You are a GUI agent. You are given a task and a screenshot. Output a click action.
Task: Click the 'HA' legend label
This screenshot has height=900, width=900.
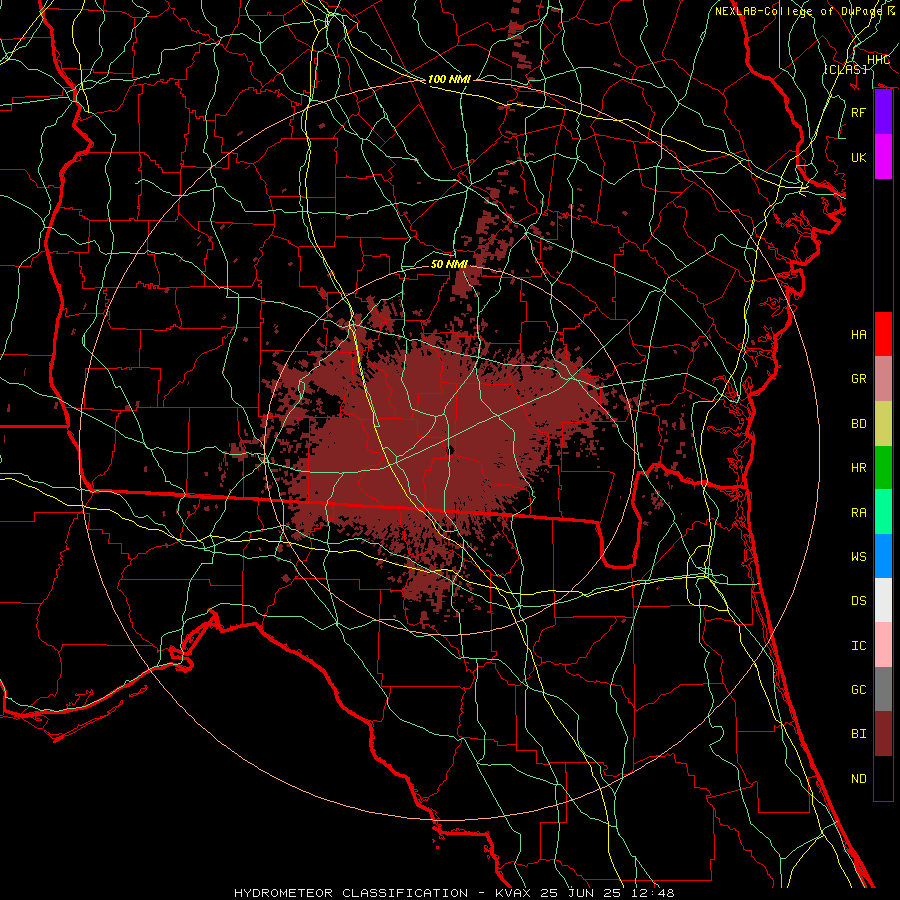[x=859, y=334]
